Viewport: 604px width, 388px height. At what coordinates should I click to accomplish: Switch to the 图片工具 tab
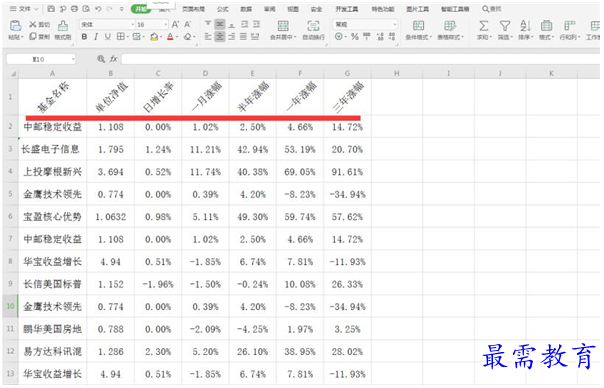click(418, 8)
